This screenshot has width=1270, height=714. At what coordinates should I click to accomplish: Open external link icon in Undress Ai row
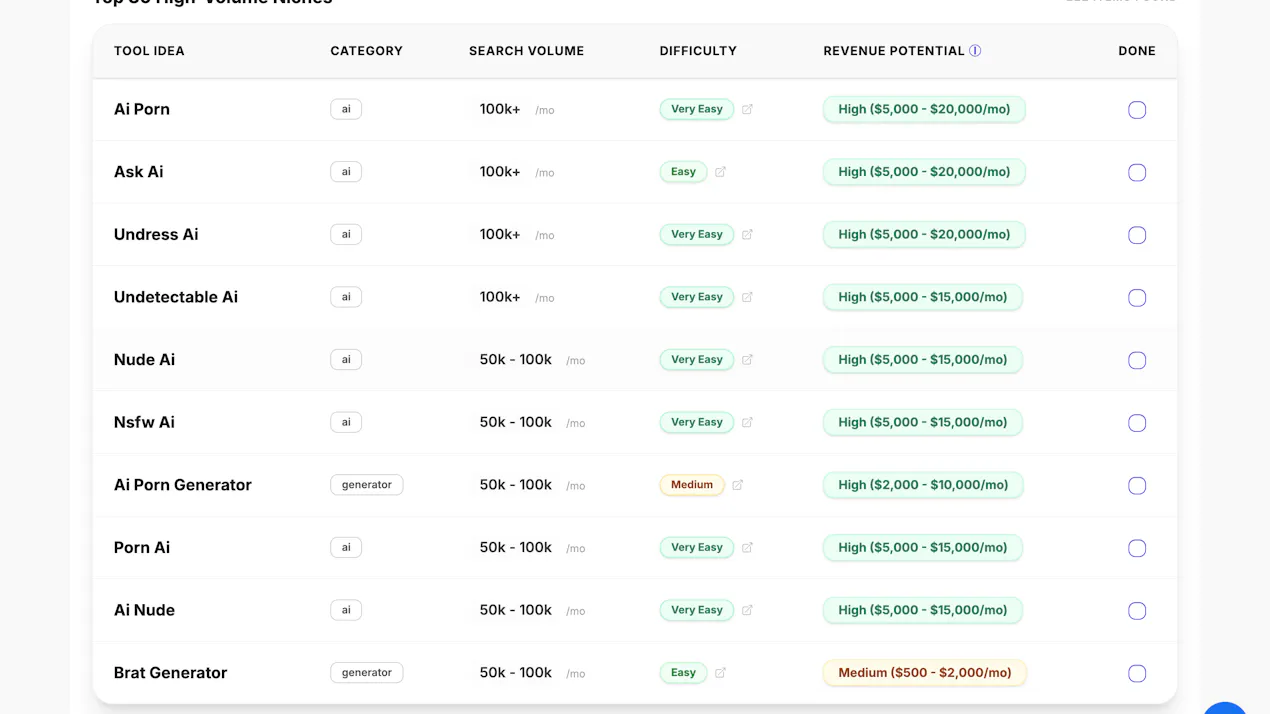tap(747, 234)
